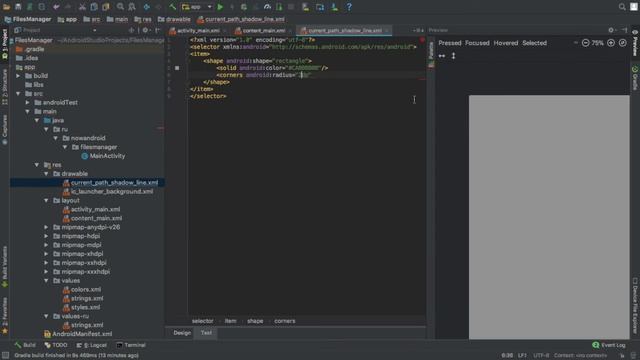Toggle the Hovered state in Preview

coord(506,43)
